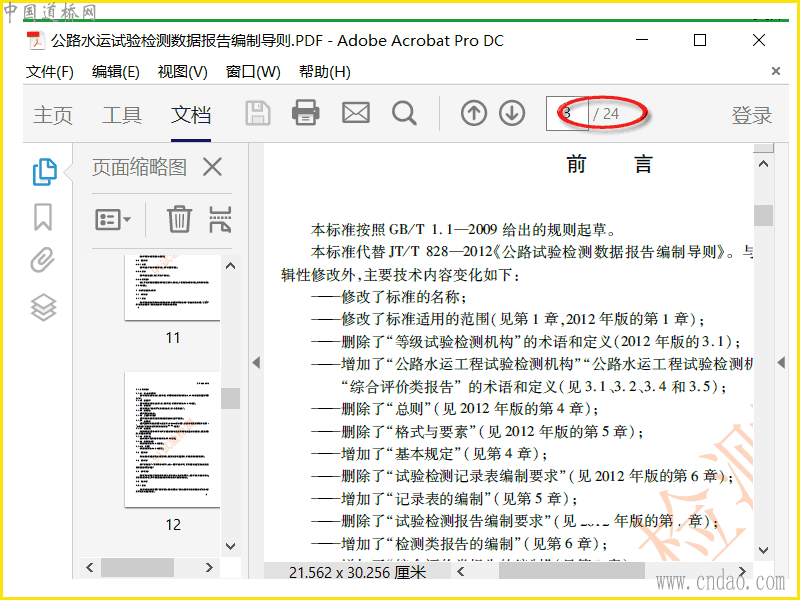This screenshot has height=600, width=800.
Task: Click the page number input field
Action: (567, 113)
